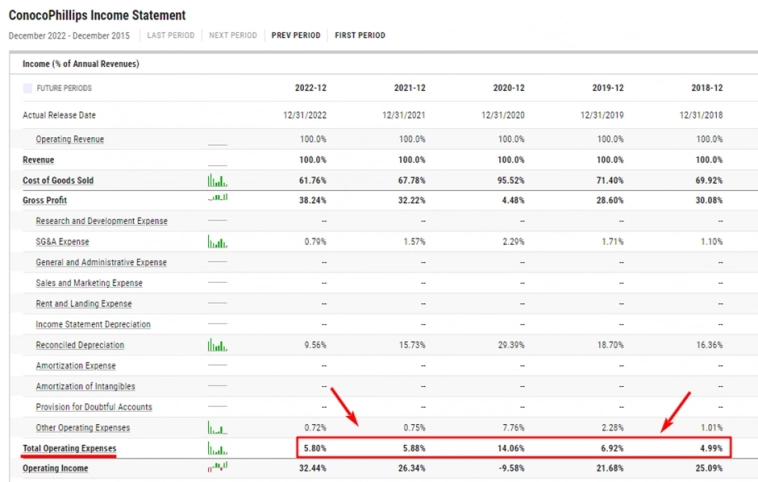Open the General and Administrative Expense link
This screenshot has width=758, height=482.
click(x=101, y=262)
